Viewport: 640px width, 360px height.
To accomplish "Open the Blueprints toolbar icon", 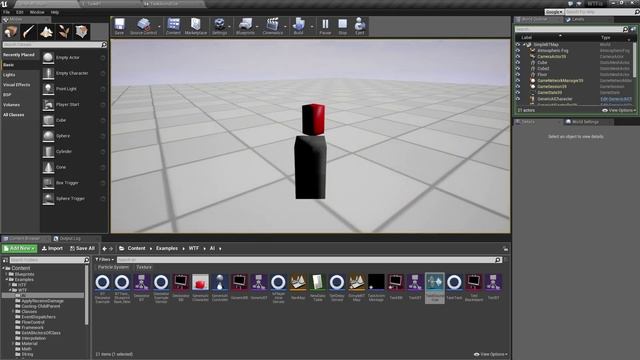I will coord(245,26).
